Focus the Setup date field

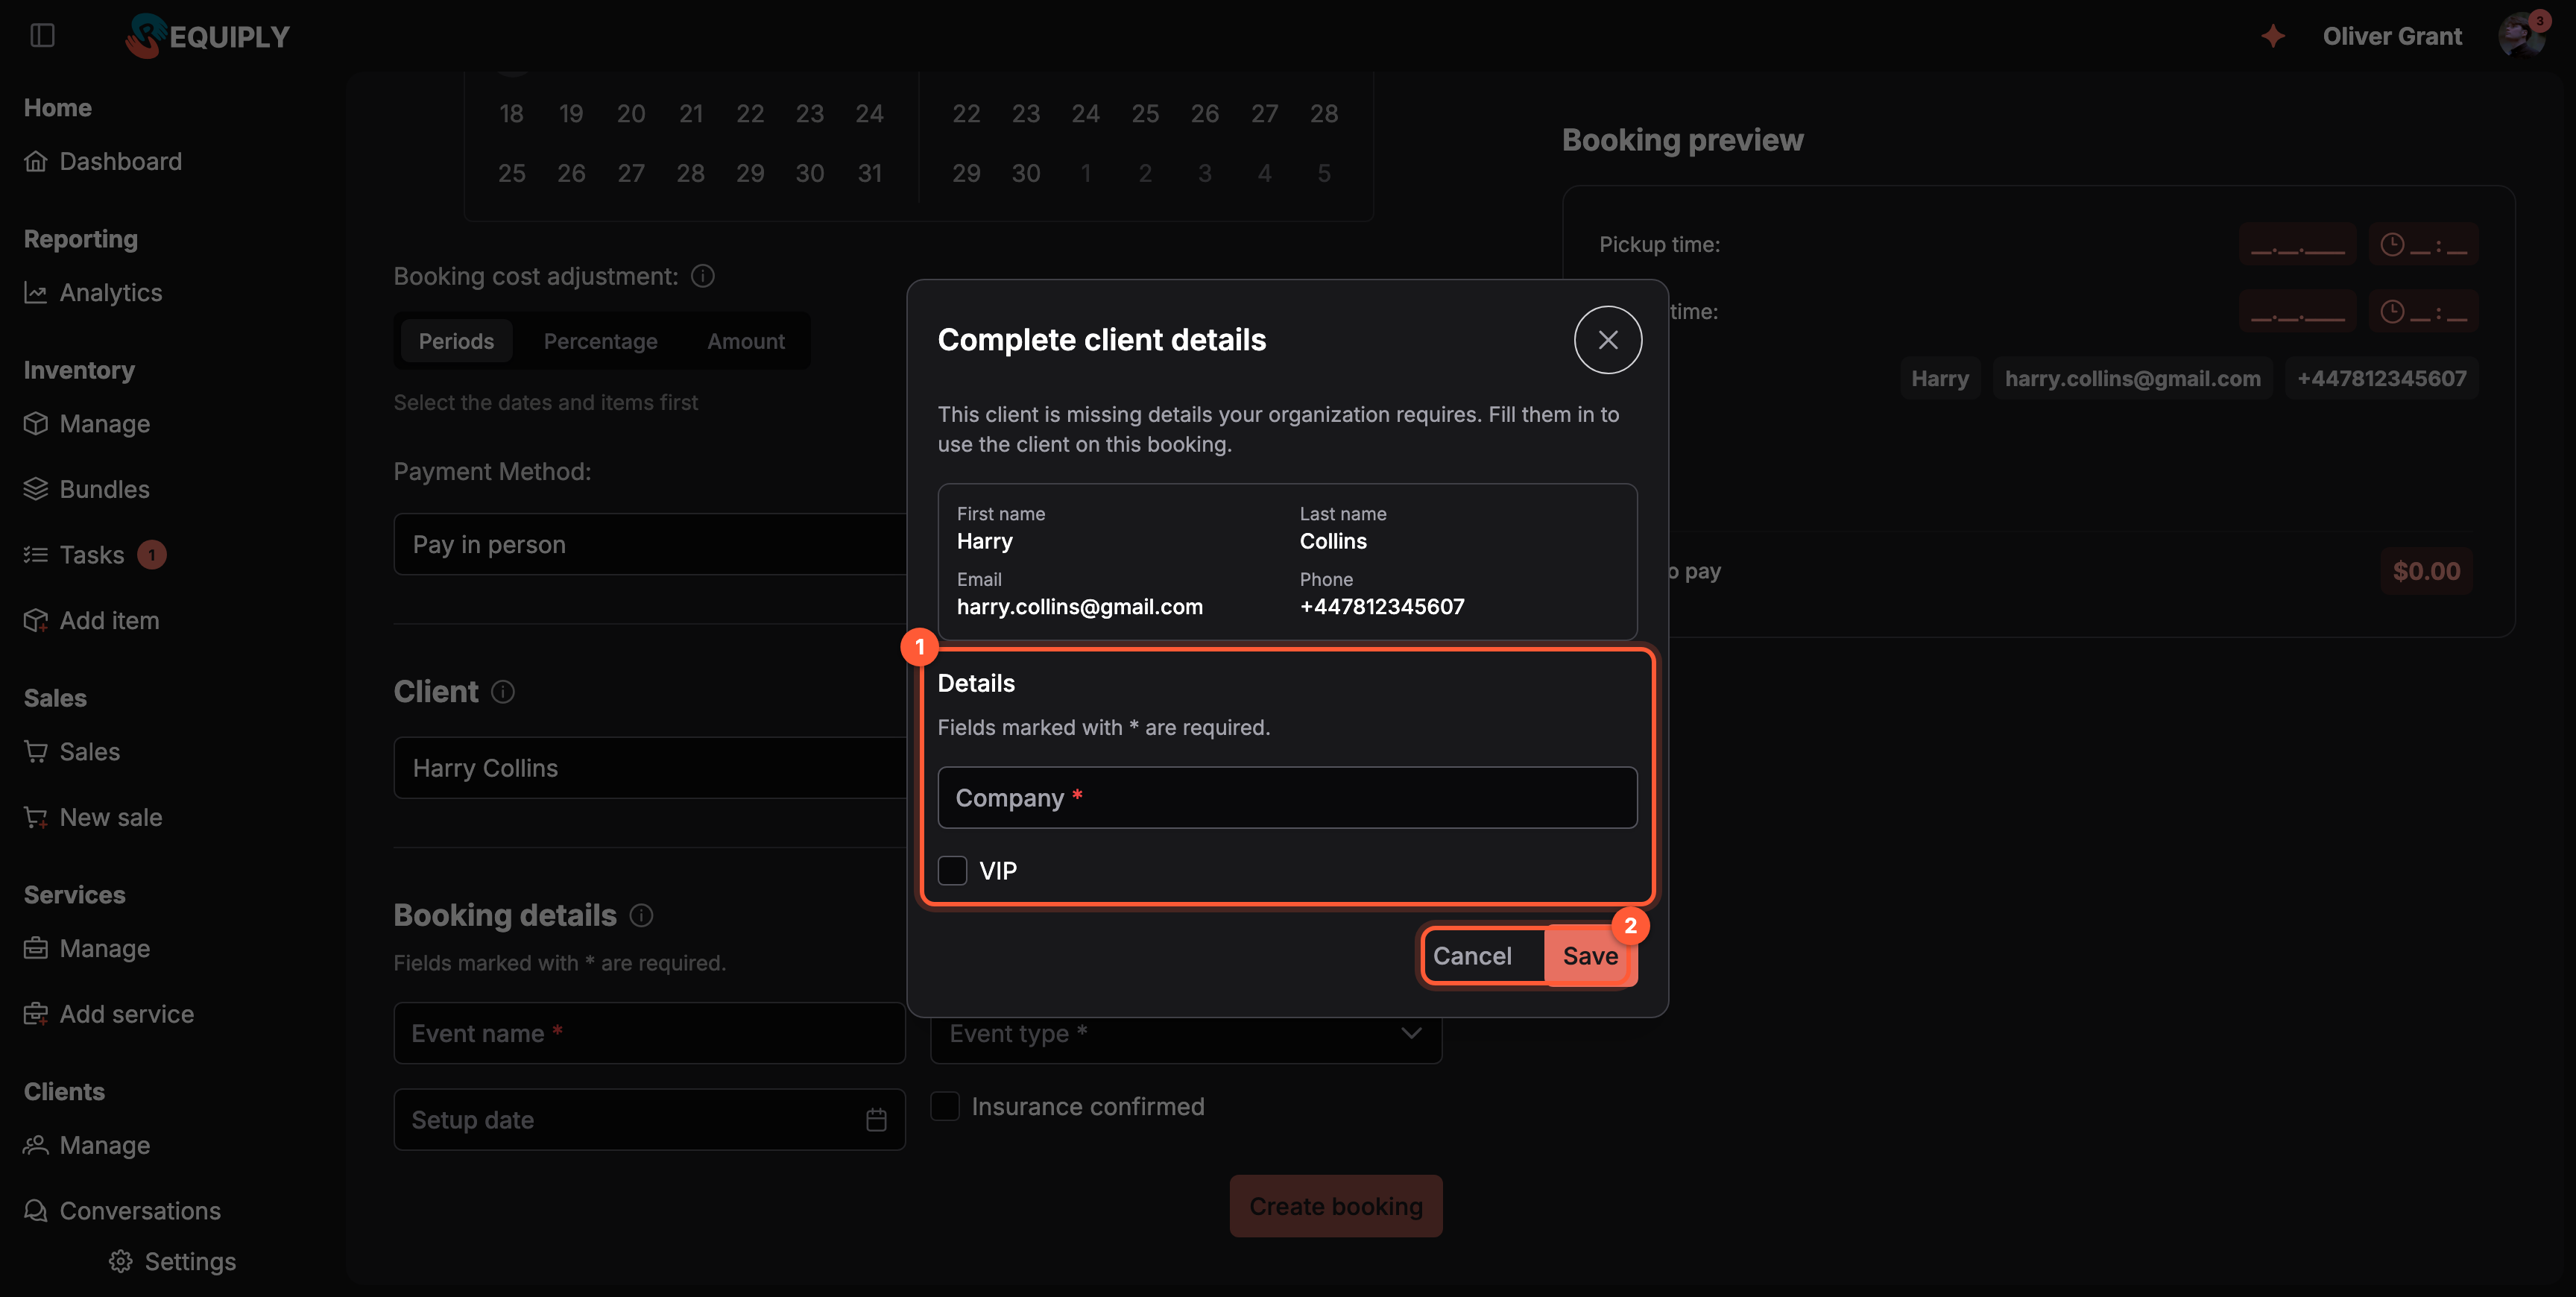pos(650,1120)
